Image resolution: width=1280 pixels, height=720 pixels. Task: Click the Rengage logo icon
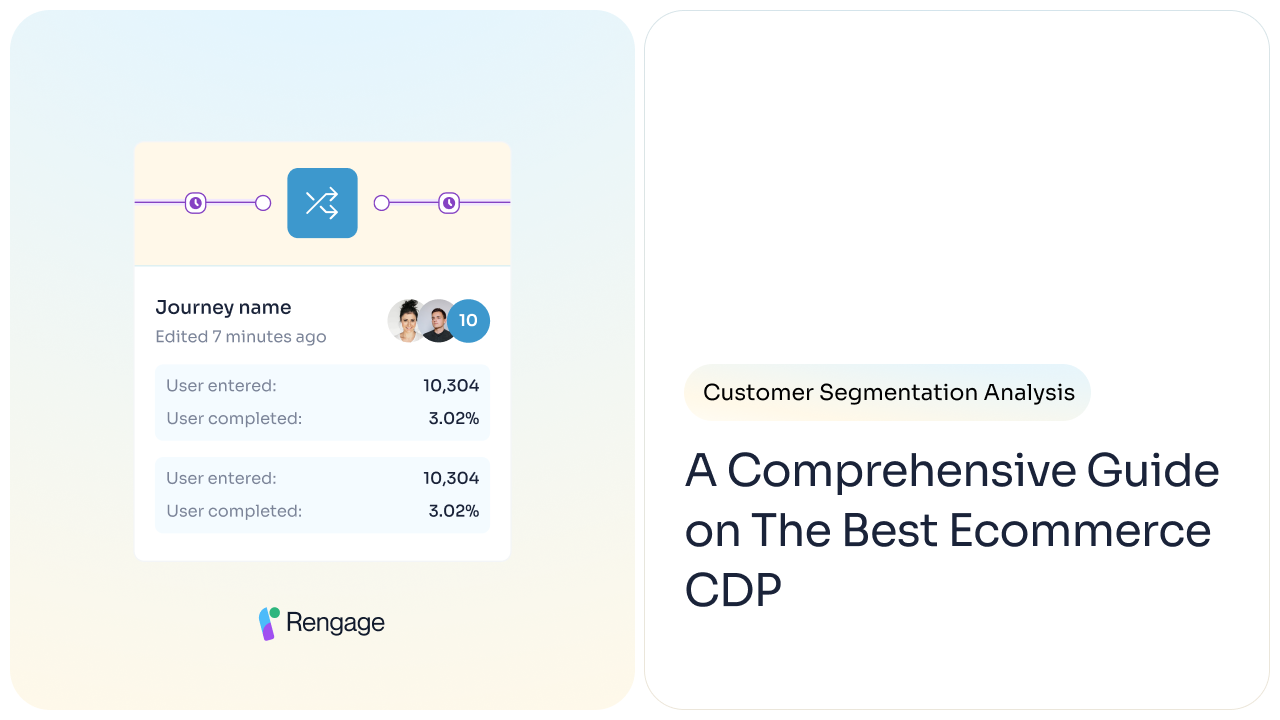tap(268, 623)
